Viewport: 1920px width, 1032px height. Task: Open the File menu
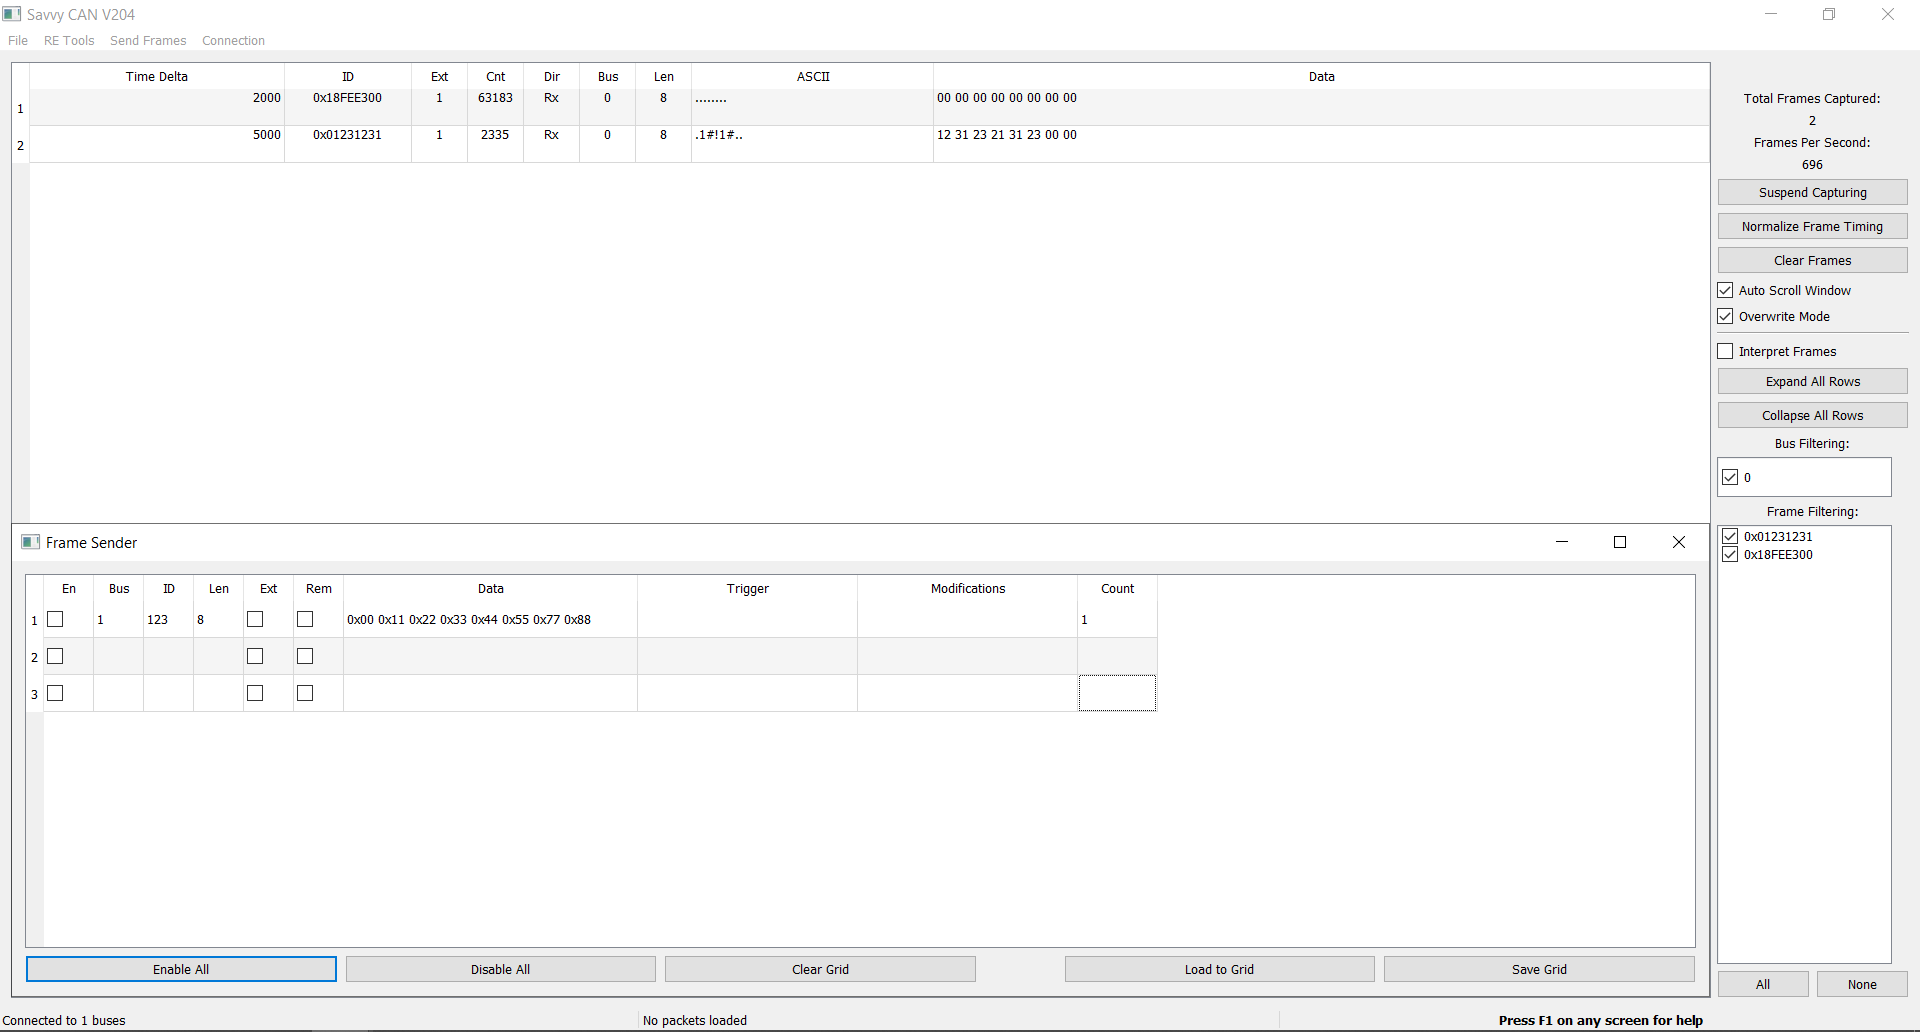coord(18,41)
